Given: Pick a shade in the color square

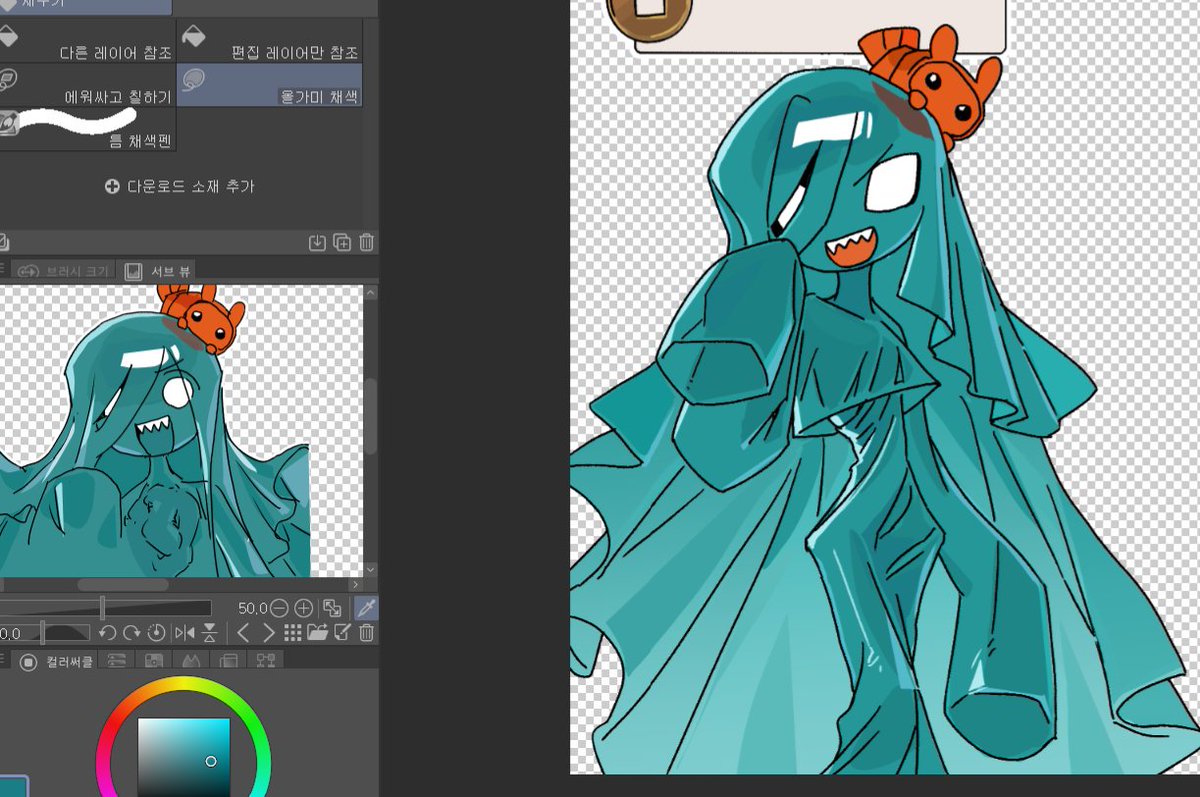Looking at the screenshot, I should [184, 757].
